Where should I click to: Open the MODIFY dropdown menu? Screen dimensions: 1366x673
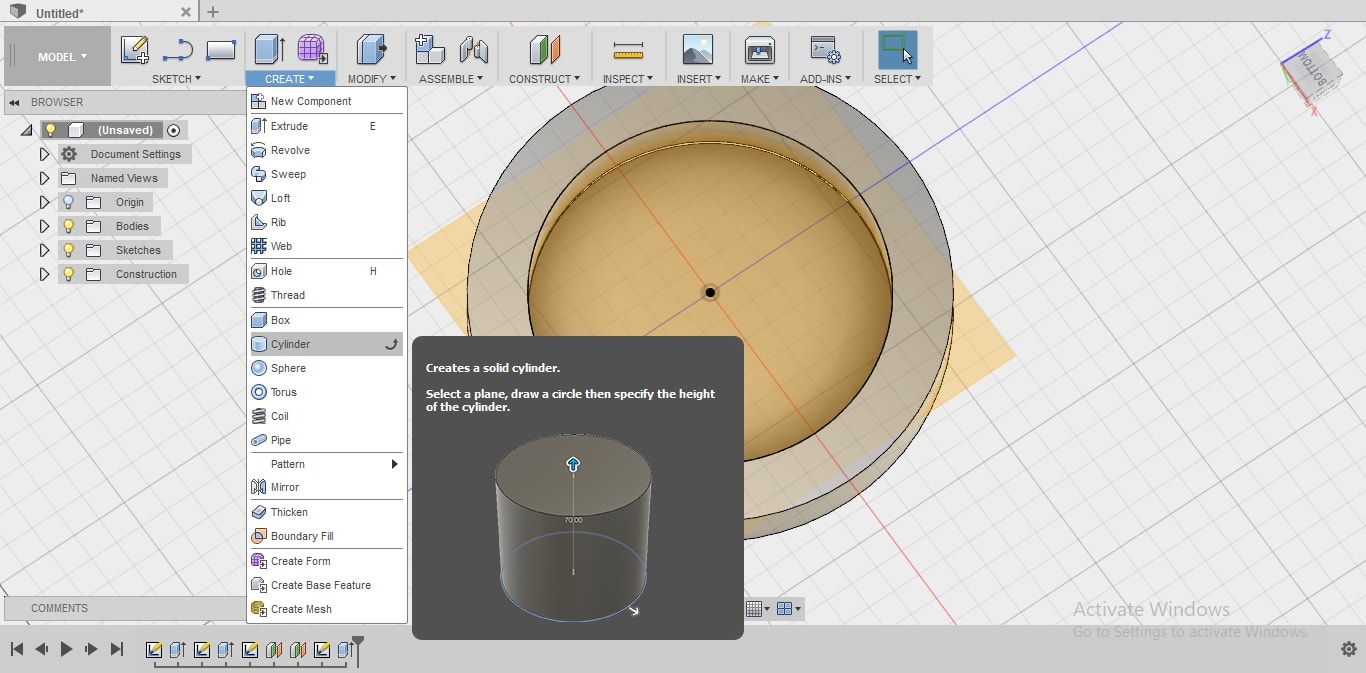click(372, 79)
